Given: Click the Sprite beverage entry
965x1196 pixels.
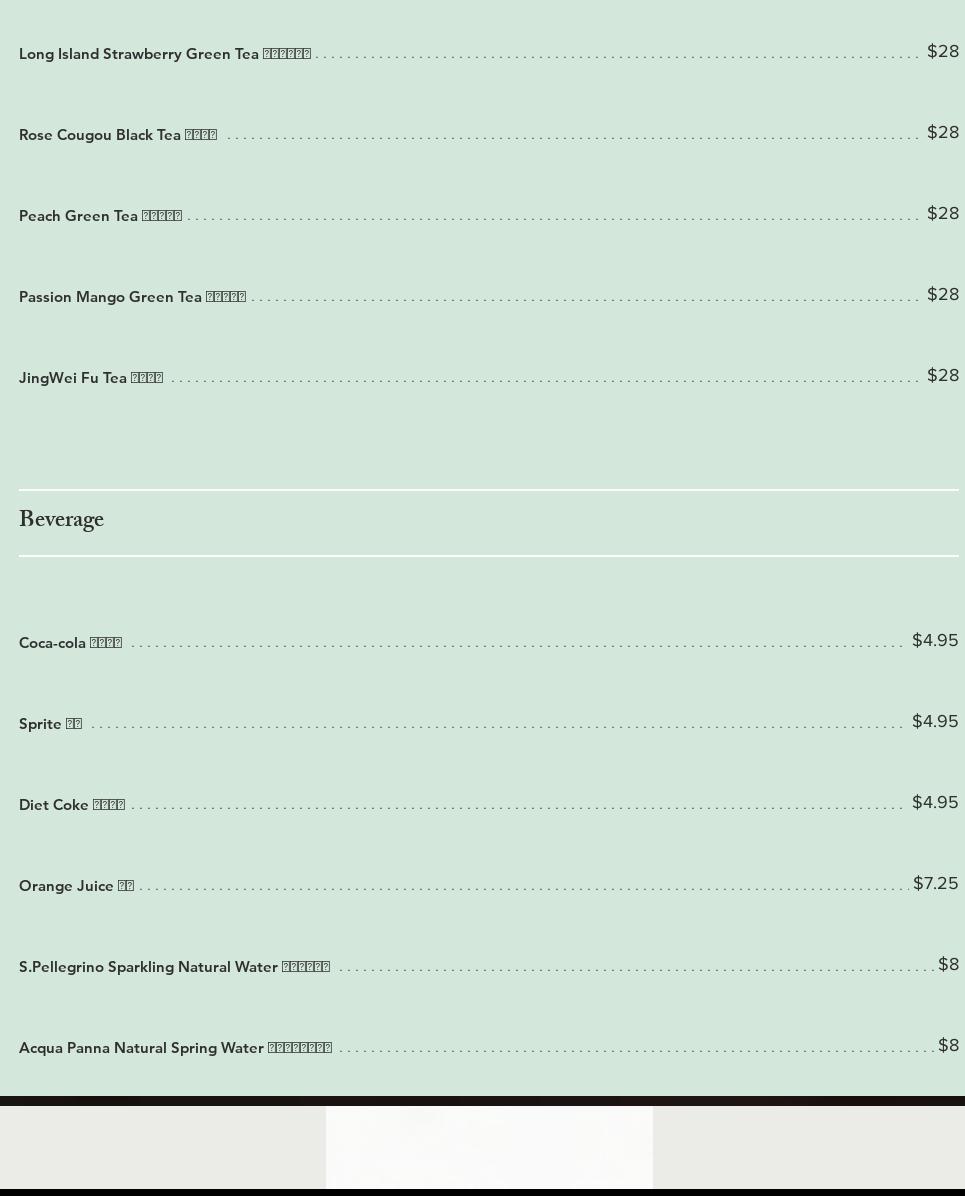Looking at the screenshot, I should pos(50,724).
